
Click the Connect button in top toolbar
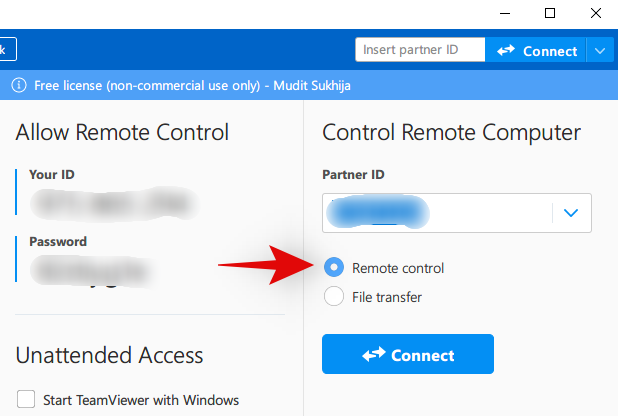[536, 50]
